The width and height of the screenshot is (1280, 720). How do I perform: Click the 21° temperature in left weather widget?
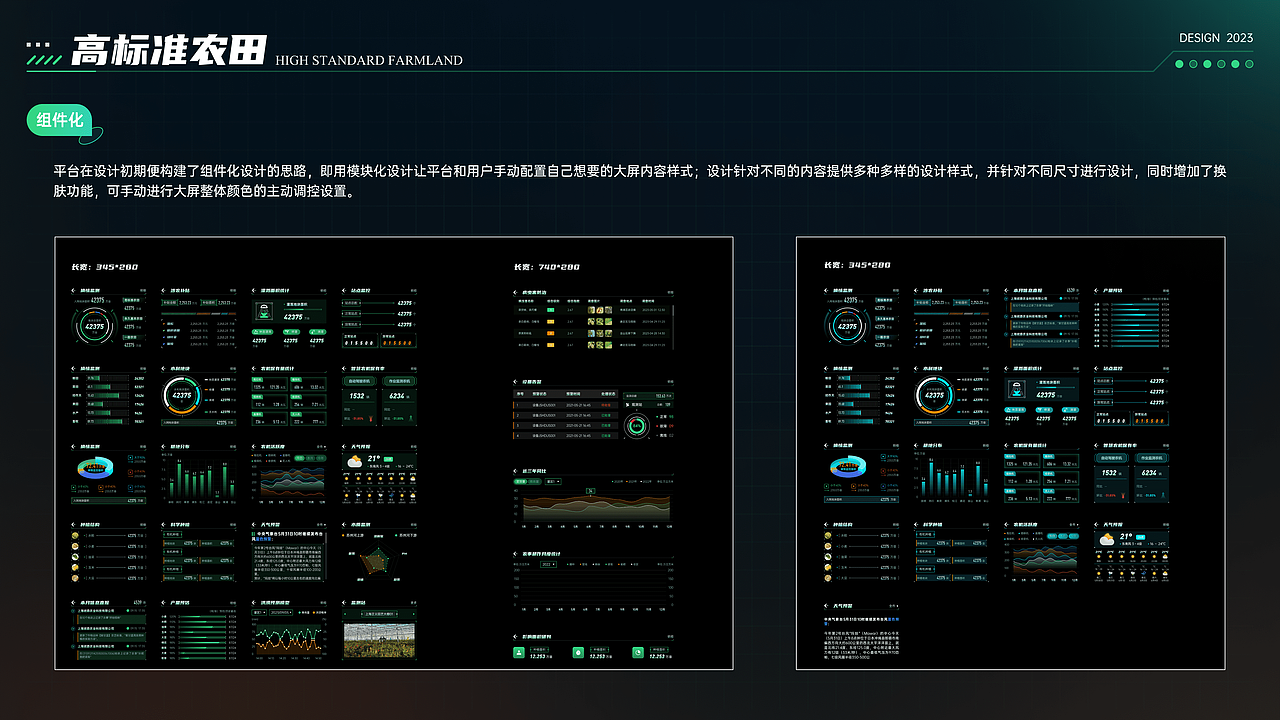click(374, 458)
